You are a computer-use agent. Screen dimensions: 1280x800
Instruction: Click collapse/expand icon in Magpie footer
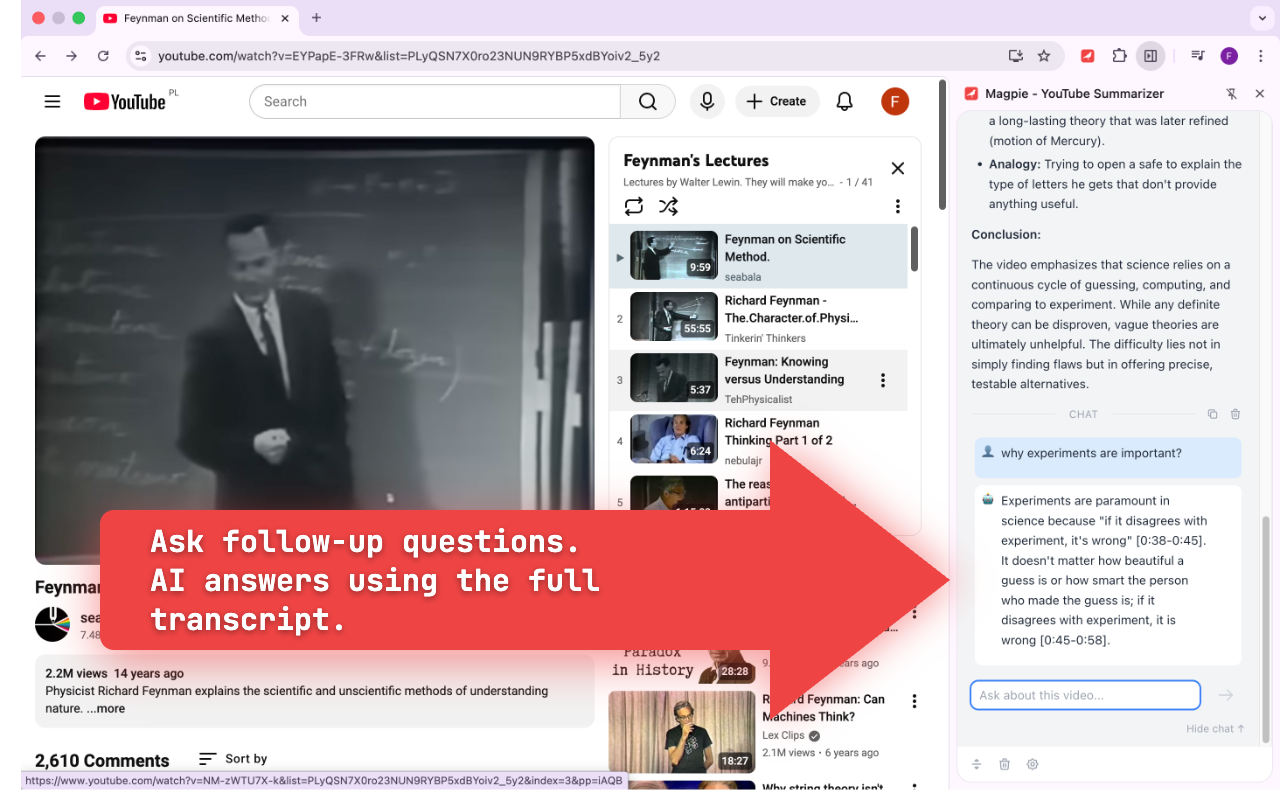[977, 764]
